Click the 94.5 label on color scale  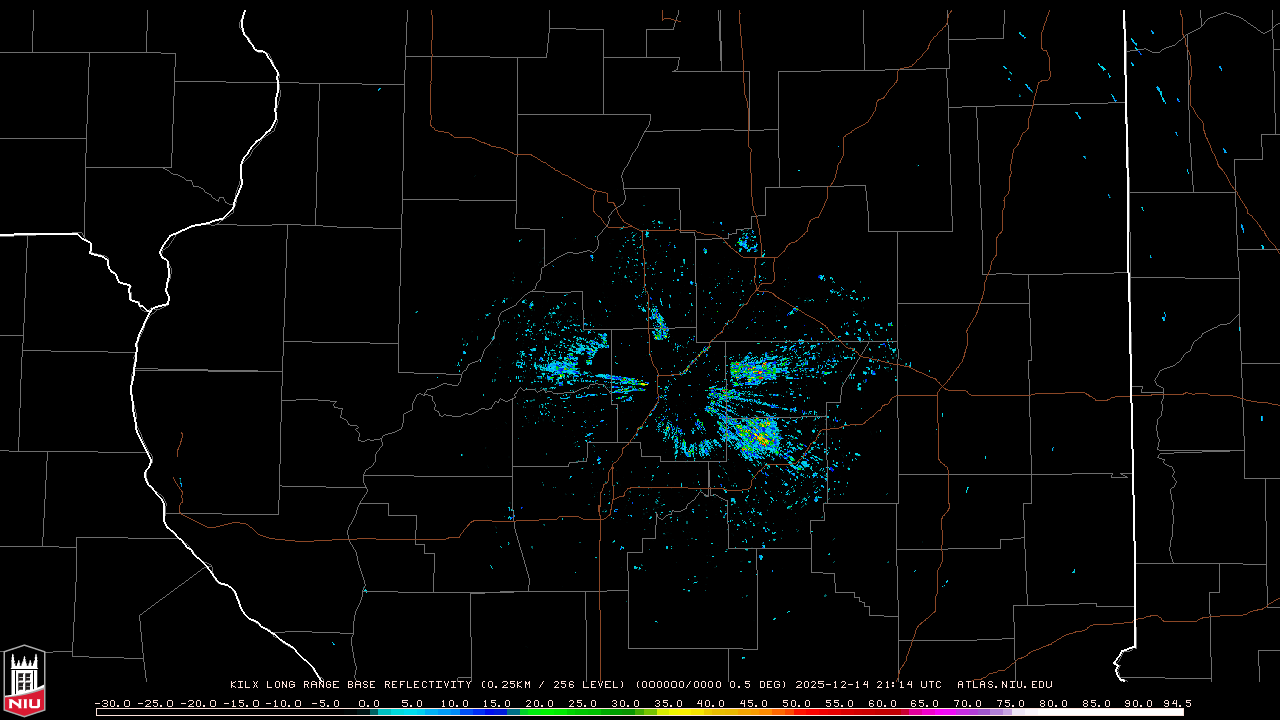point(1175,703)
